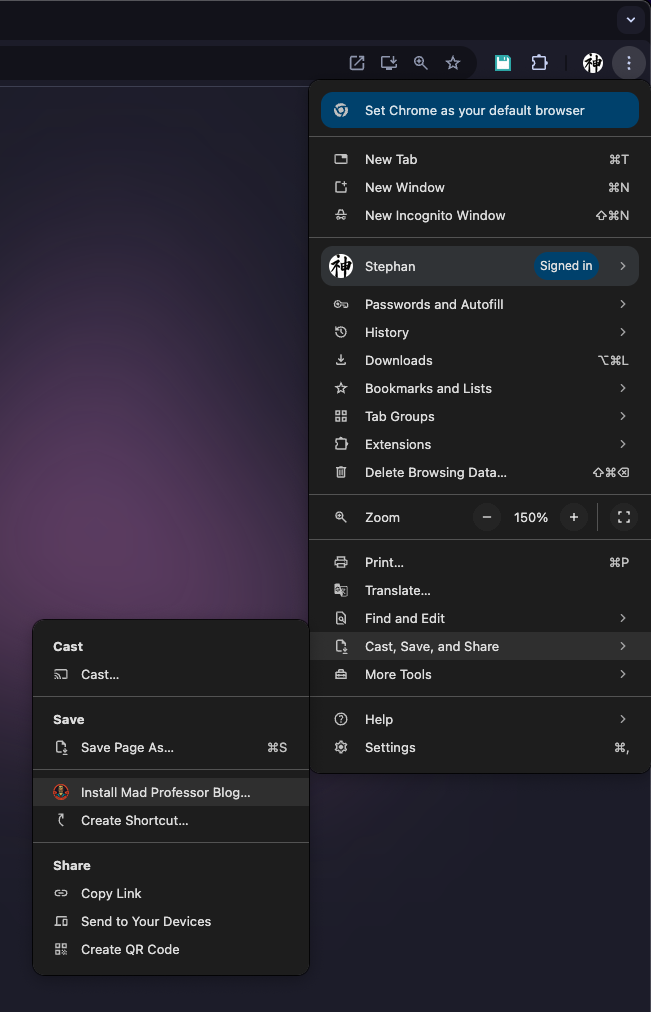651x1012 pixels.
Task: Click the Cast, Save, and Share icon
Action: [x=341, y=646]
